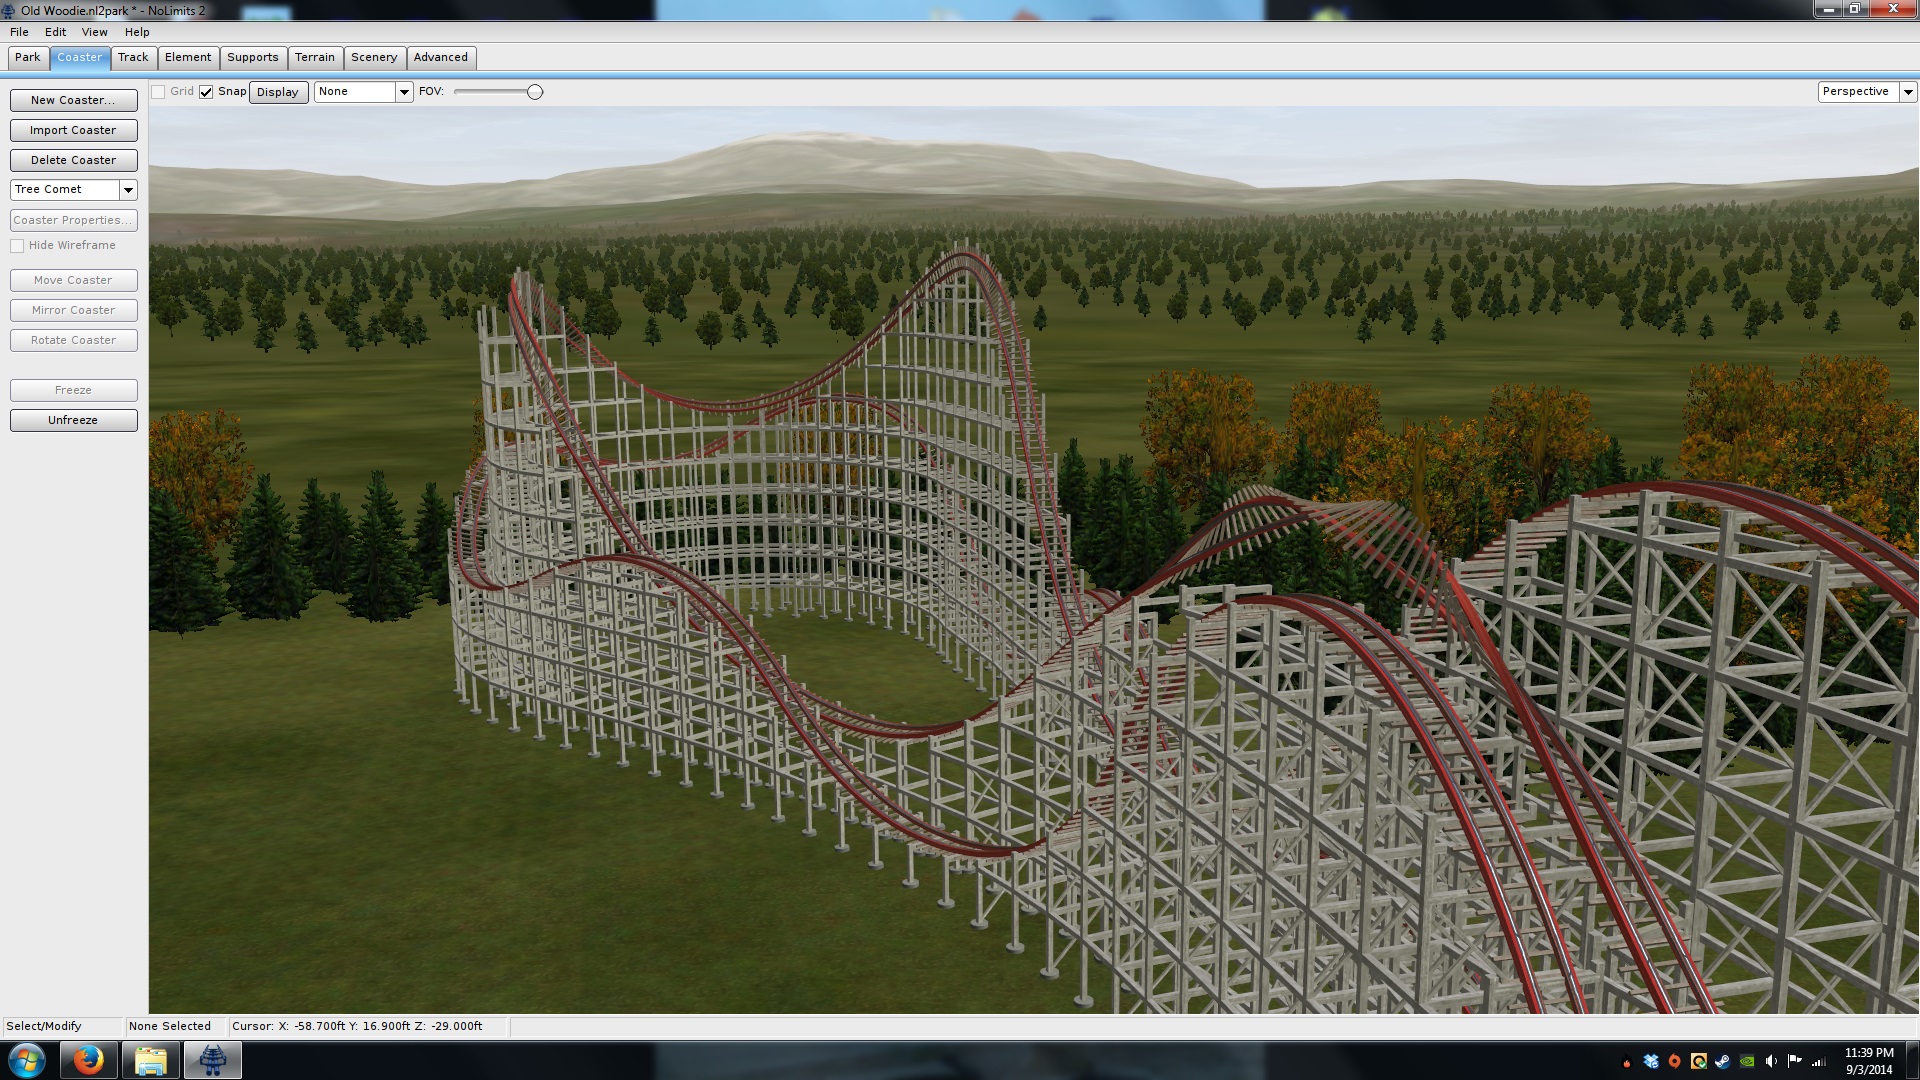Adjust the FOV slider handle

pyautogui.click(x=535, y=92)
